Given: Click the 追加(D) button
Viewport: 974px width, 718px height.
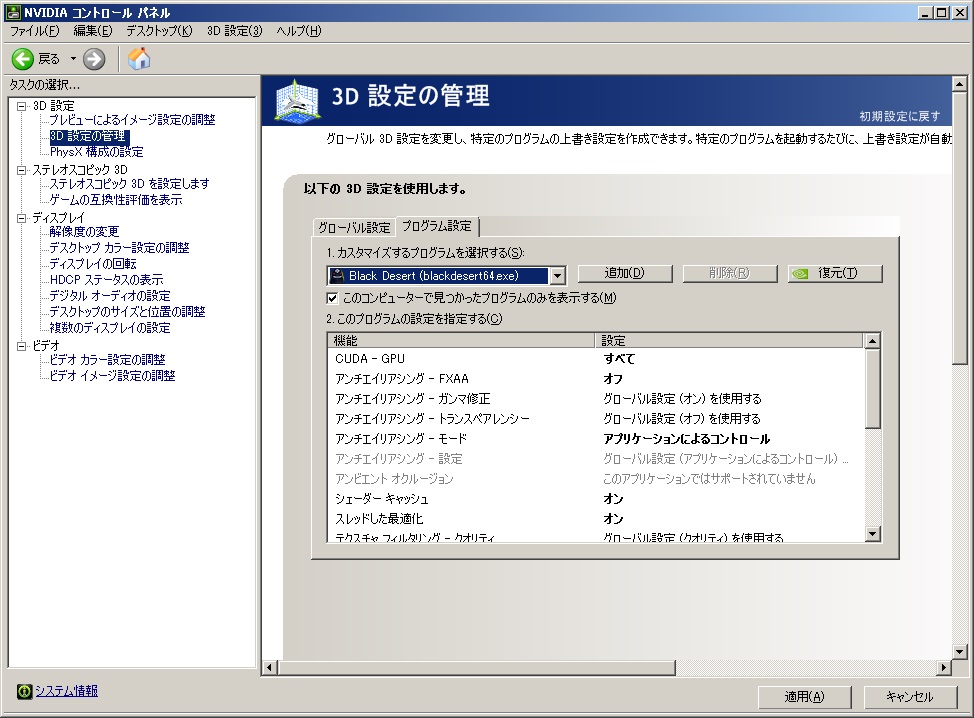Looking at the screenshot, I should pyautogui.click(x=625, y=273).
